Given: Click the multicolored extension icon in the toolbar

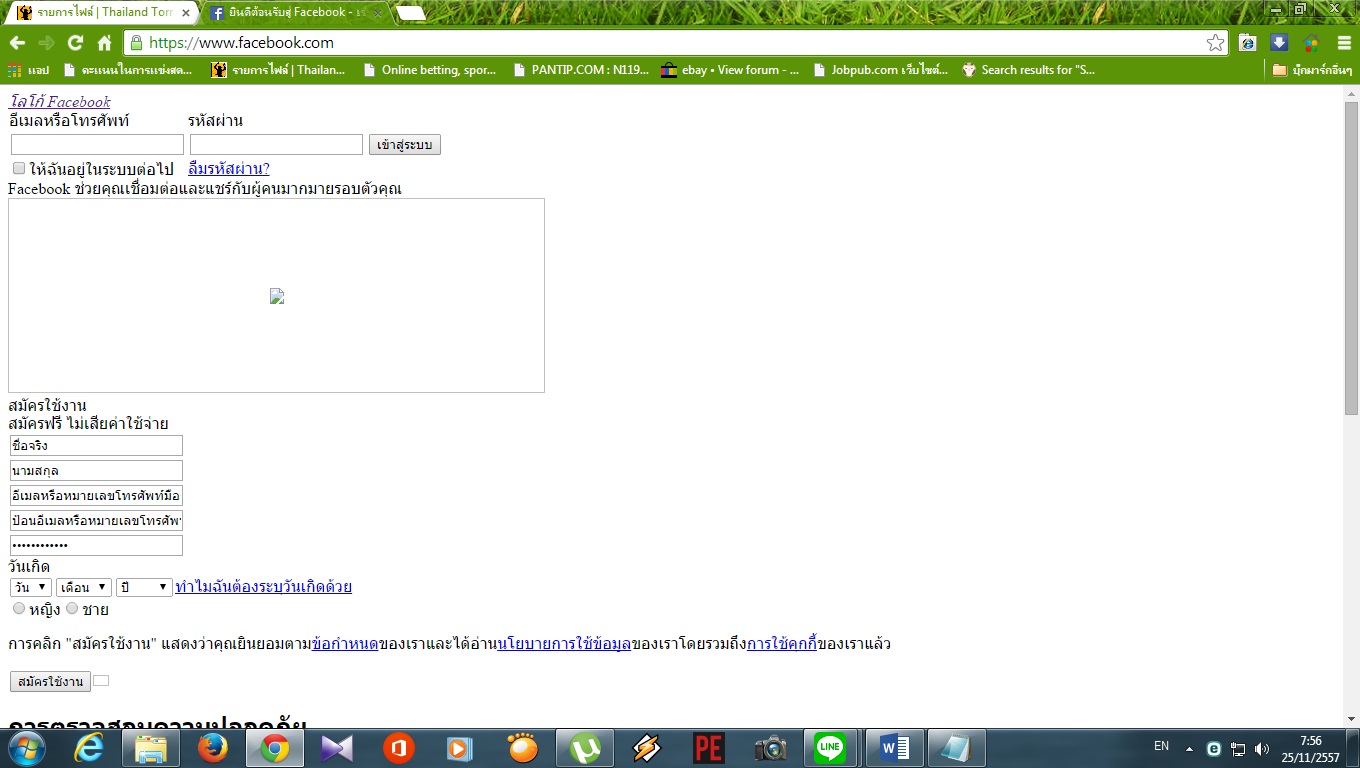Looking at the screenshot, I should pyautogui.click(x=1311, y=43).
